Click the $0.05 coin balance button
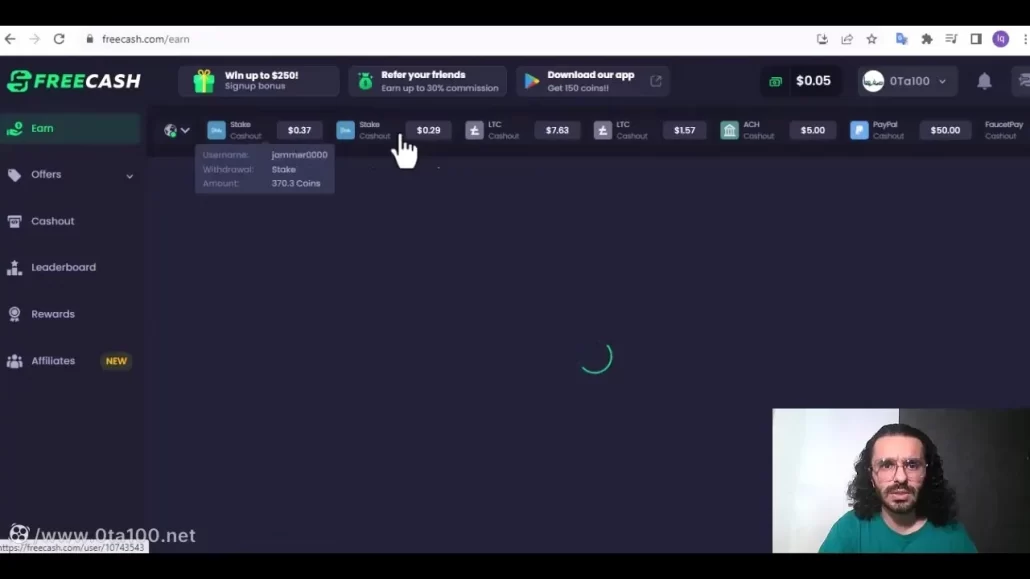Viewport: 1030px width, 579px height. [x=802, y=81]
